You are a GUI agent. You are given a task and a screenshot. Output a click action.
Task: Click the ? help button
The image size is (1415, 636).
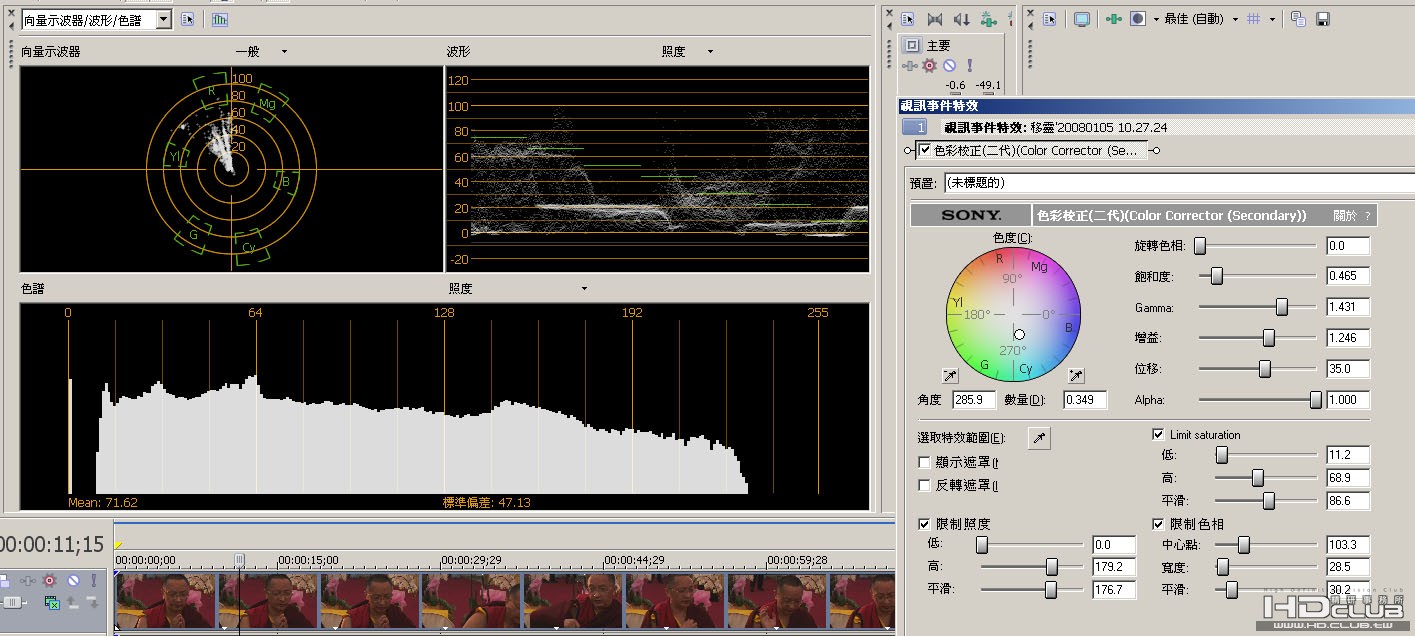tap(1367, 215)
